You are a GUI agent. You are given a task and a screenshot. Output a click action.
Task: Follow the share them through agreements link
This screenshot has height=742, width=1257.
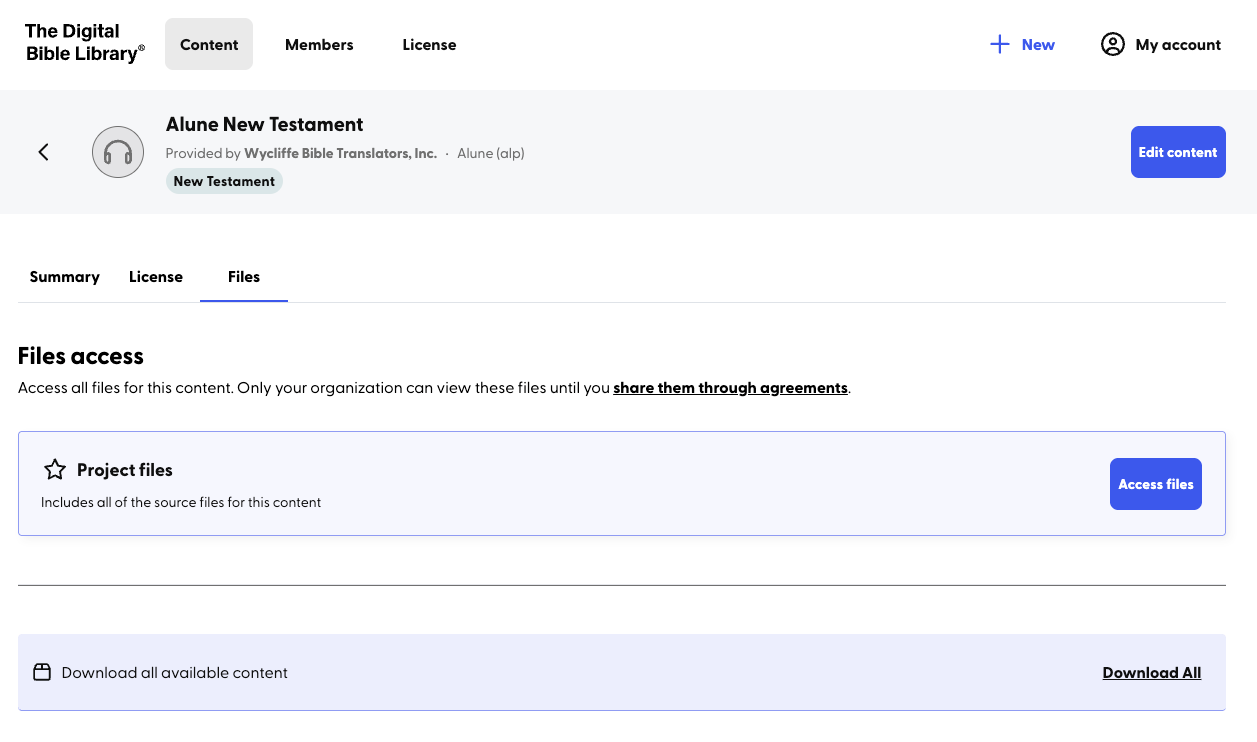(x=730, y=388)
